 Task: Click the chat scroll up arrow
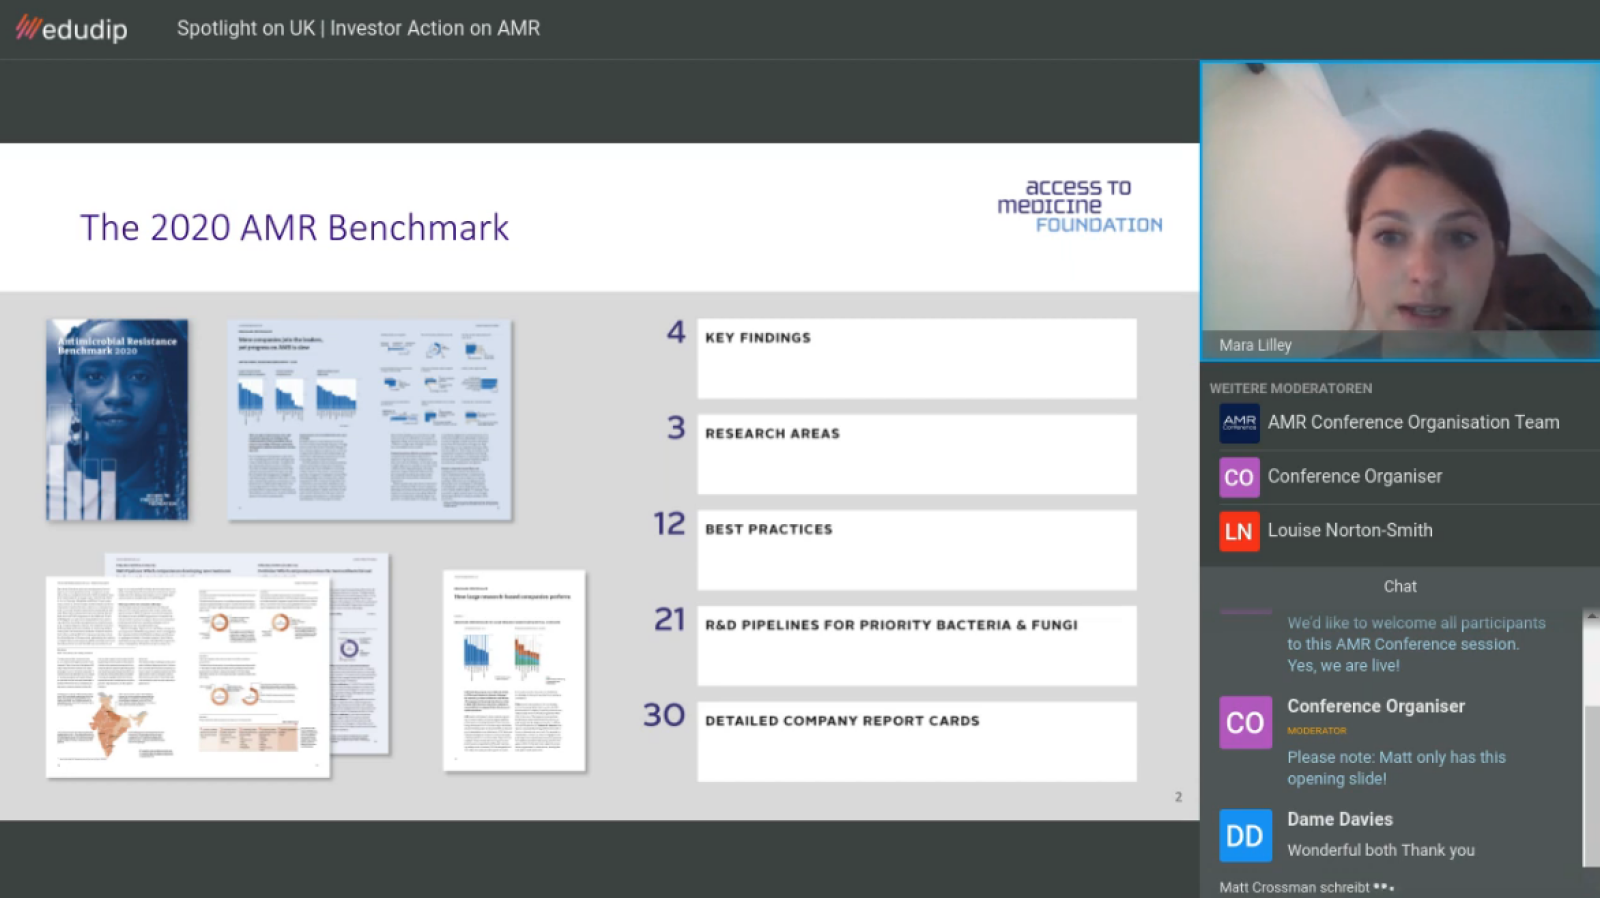pos(1590,617)
